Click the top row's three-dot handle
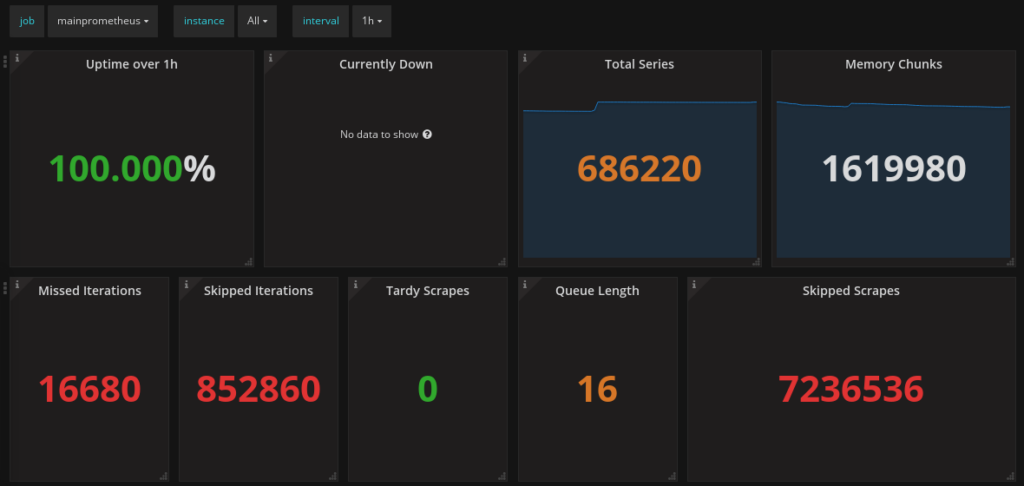 click(x=5, y=61)
